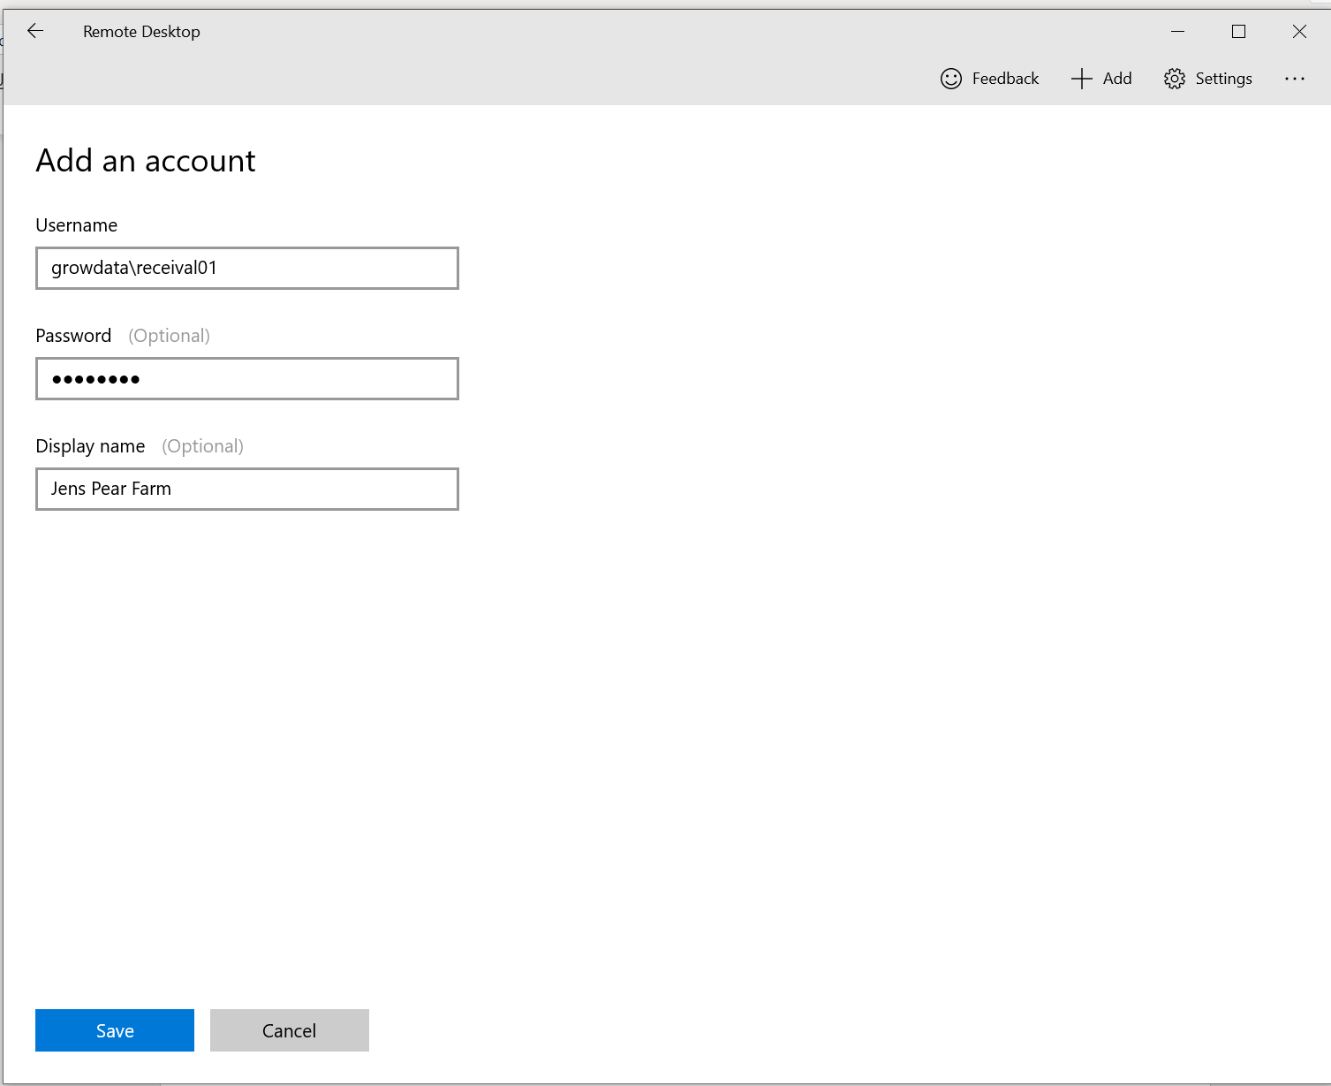Screen dimensions: 1331x1086
Task: Maximize the Remote Desktop window
Action: pyautogui.click(x=1239, y=31)
